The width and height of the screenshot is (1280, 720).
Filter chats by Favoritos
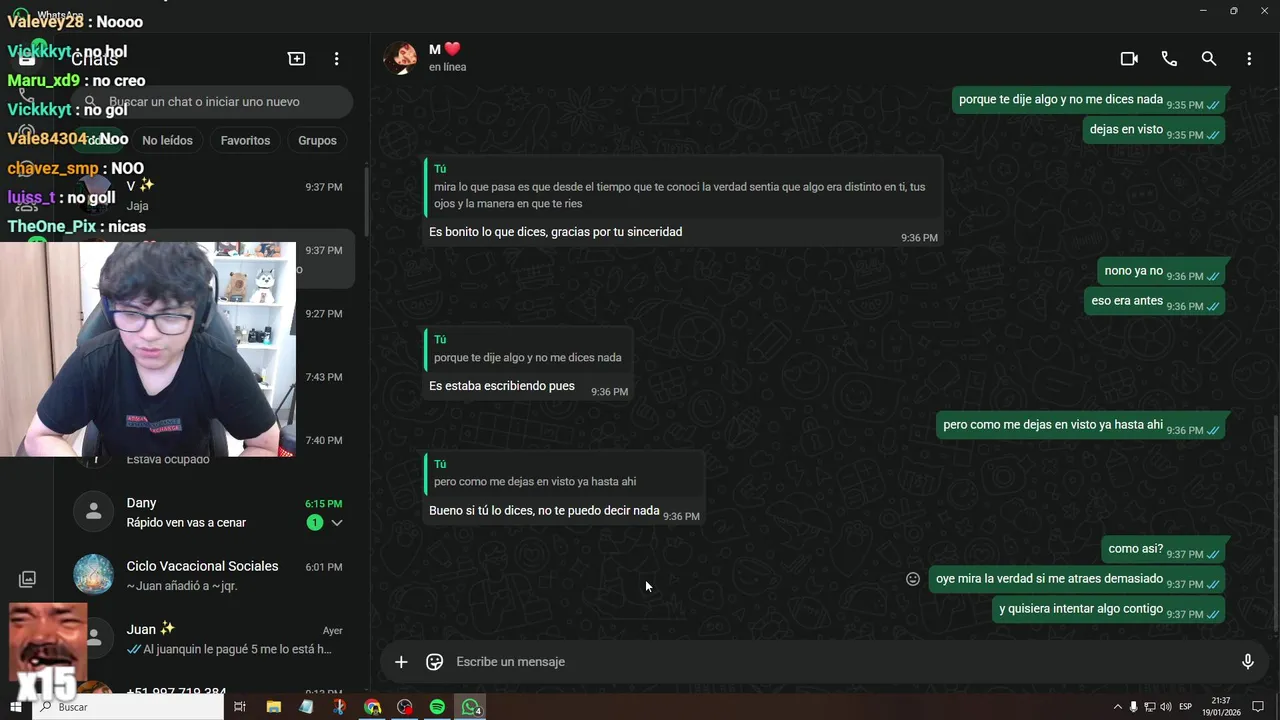point(245,141)
